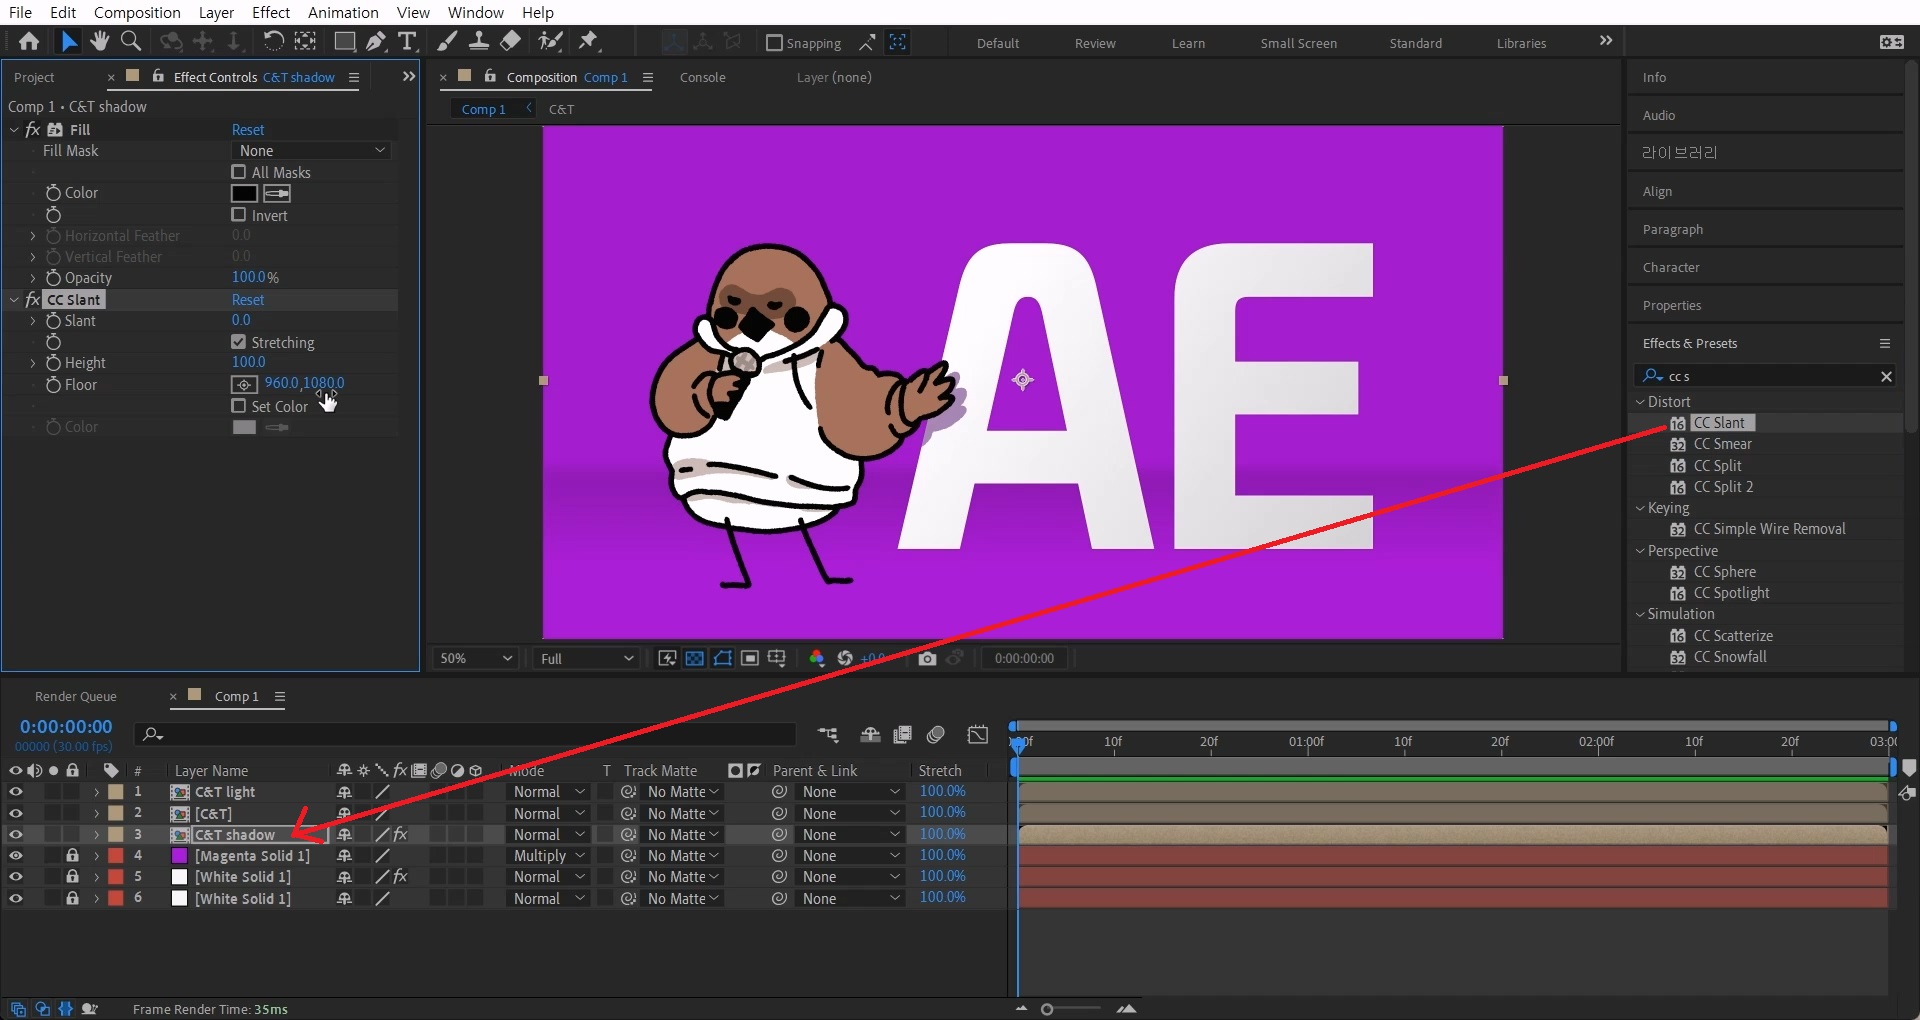This screenshot has height=1020, width=1920.
Task: Select the Clone Stamp tool
Action: 479,41
